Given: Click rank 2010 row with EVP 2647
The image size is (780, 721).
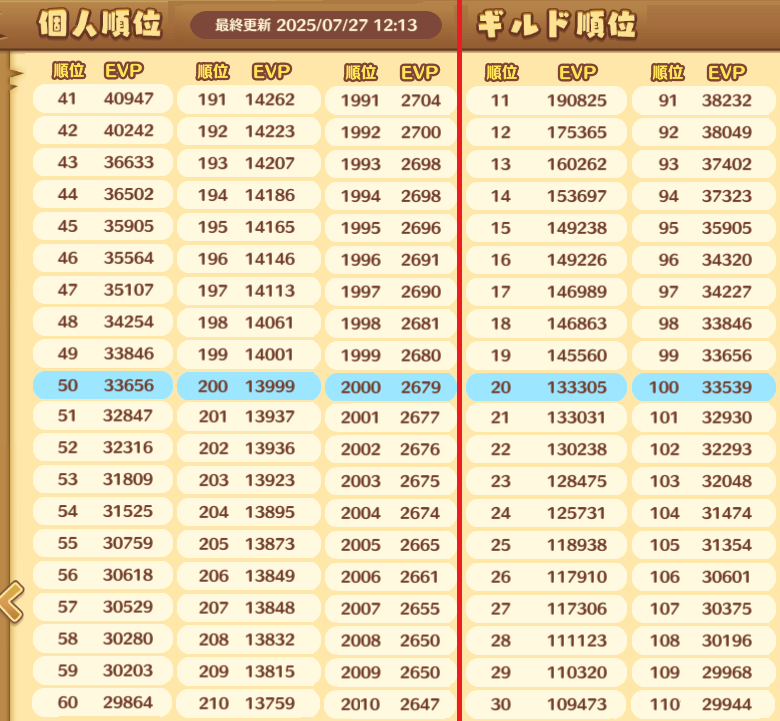Looking at the screenshot, I should tap(390, 704).
